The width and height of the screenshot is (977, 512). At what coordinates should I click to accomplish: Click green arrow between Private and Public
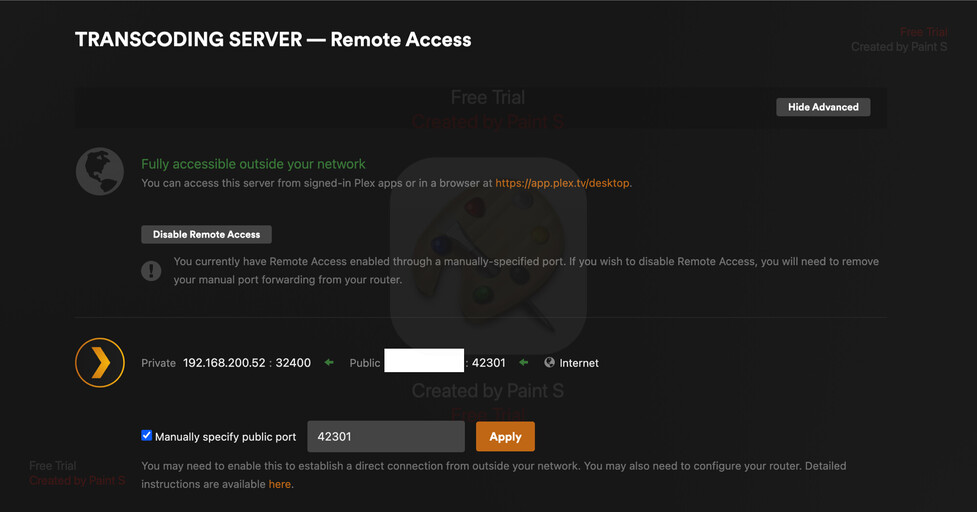click(329, 363)
